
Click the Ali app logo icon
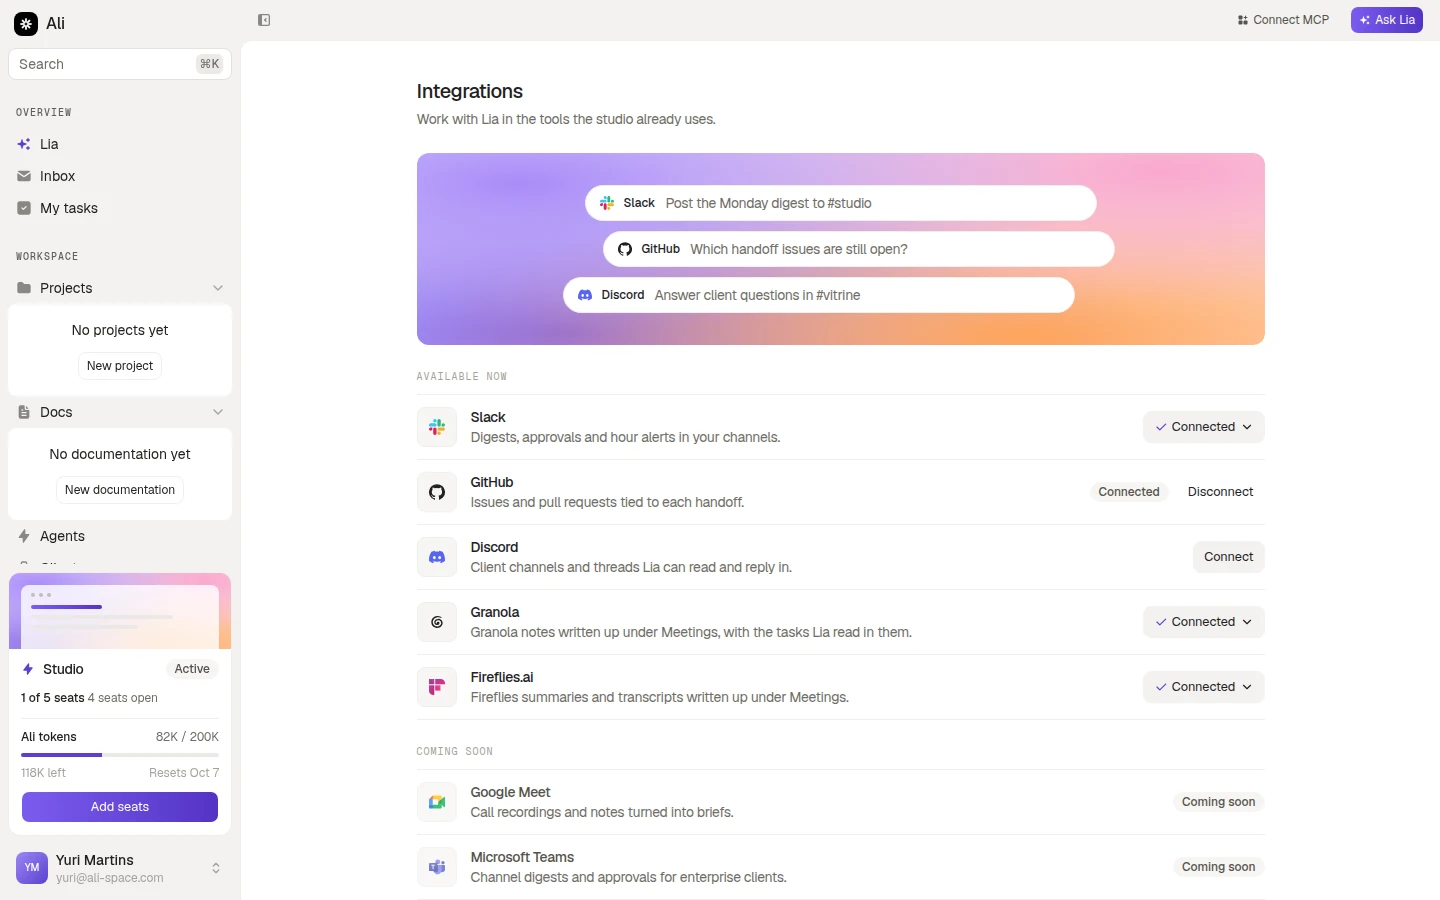[x=26, y=23]
